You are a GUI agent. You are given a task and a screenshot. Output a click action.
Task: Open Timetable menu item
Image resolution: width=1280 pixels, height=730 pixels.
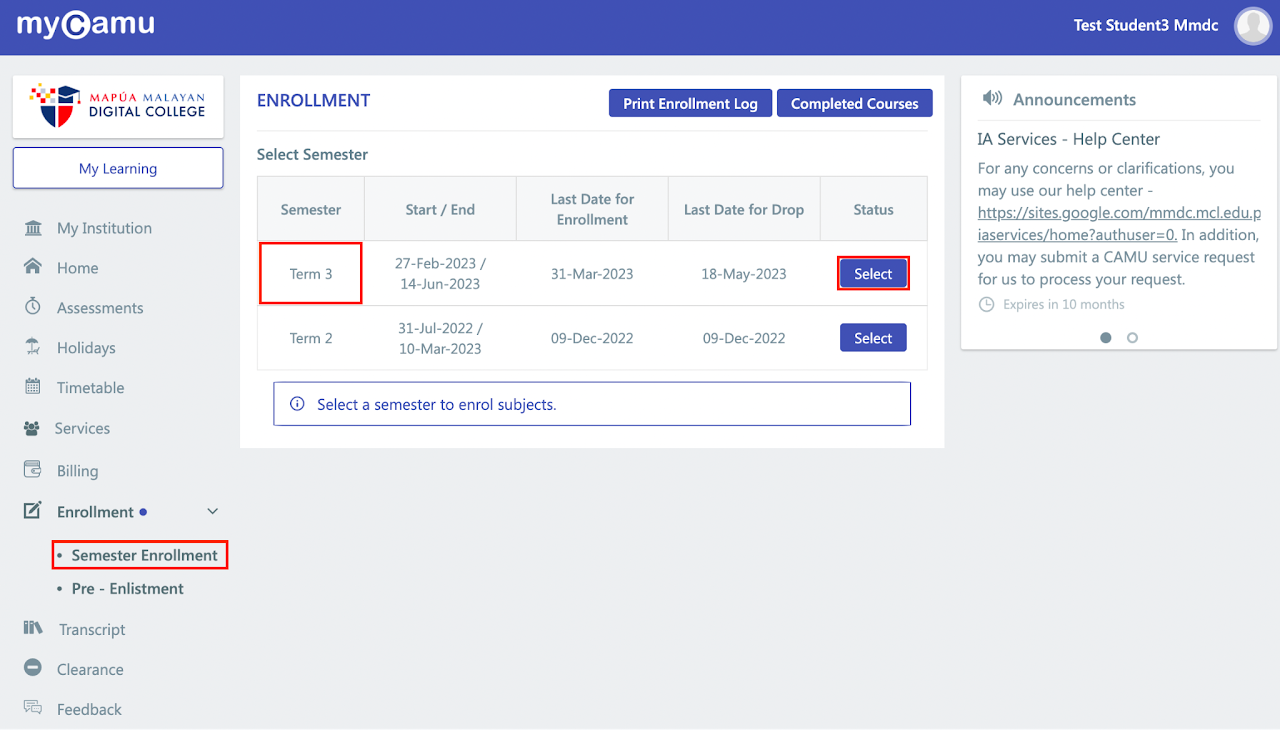[90, 388]
